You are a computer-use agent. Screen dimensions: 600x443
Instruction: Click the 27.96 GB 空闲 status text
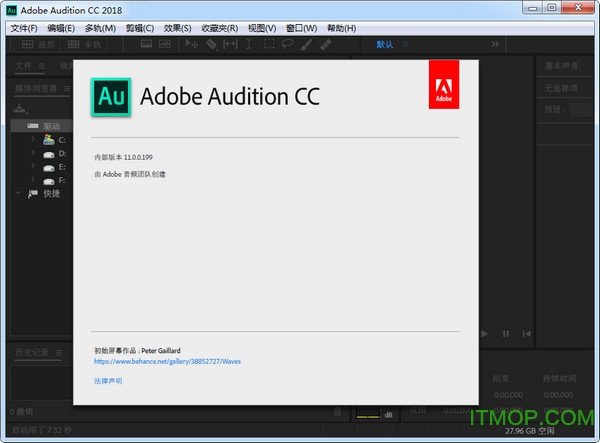click(x=530, y=431)
